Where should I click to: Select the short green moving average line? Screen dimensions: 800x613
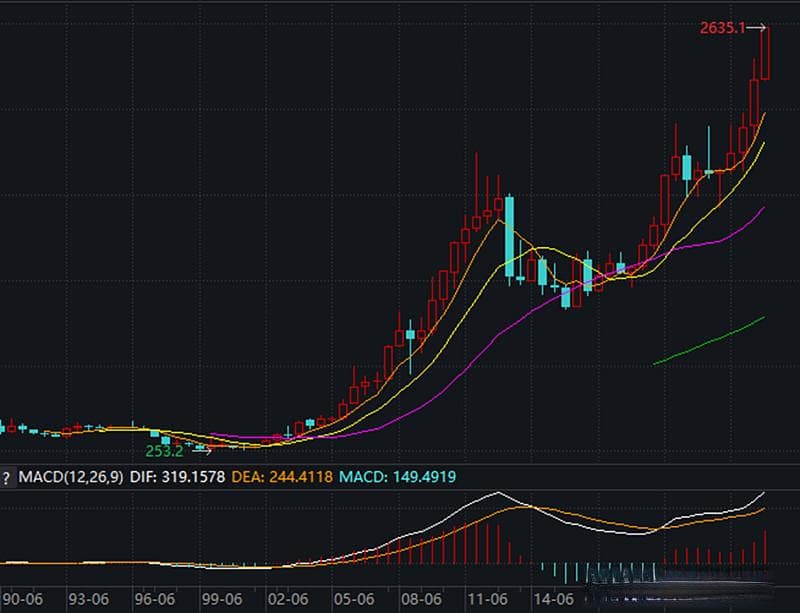(x=709, y=340)
